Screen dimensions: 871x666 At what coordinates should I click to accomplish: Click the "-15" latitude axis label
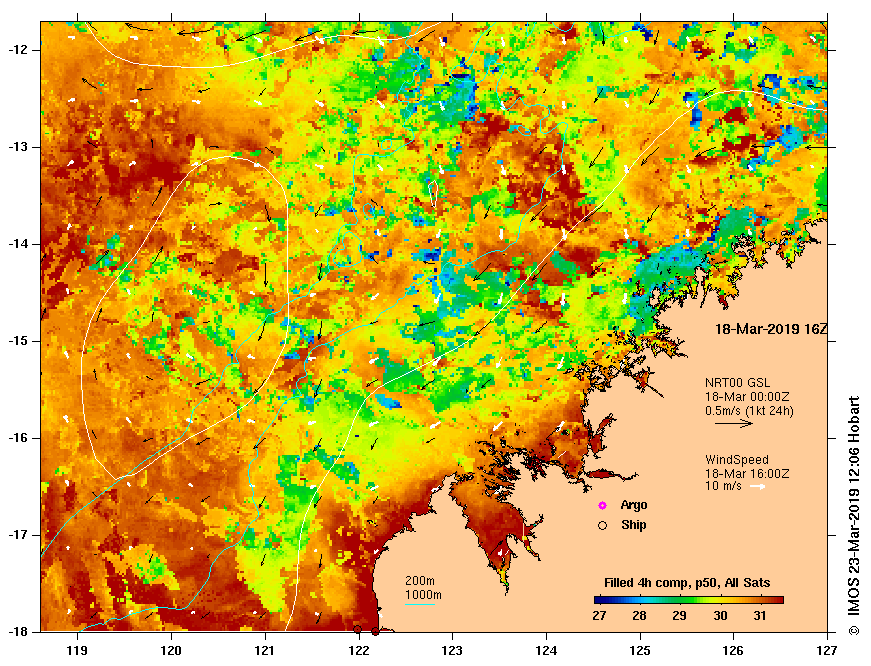18,341
